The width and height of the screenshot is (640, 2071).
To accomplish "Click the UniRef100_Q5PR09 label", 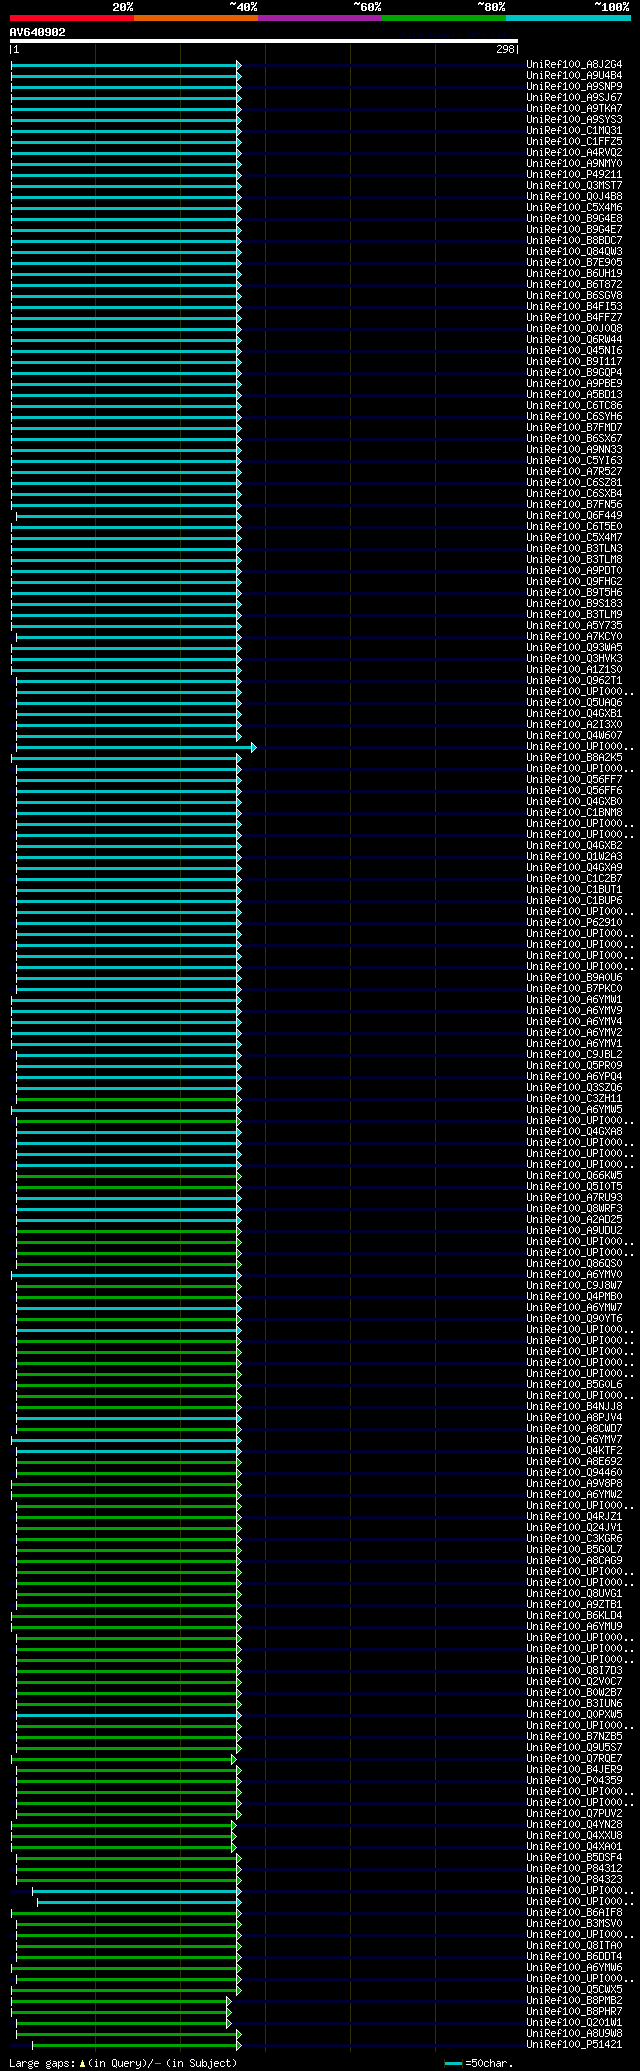I will (x=574, y=1066).
